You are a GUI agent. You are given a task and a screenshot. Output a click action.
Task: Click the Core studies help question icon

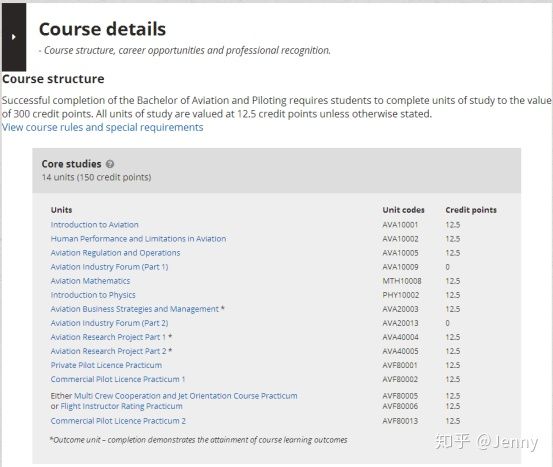point(110,164)
